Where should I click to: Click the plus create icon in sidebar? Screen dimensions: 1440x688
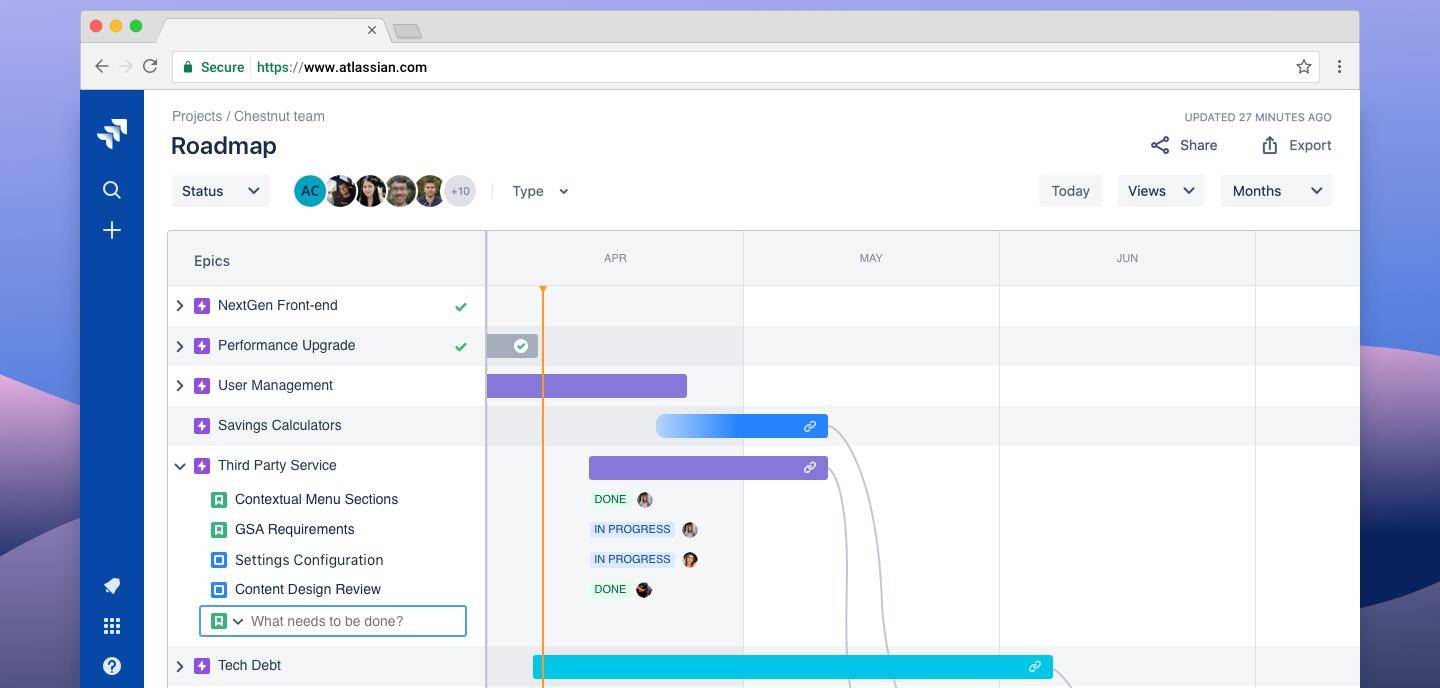pos(112,230)
